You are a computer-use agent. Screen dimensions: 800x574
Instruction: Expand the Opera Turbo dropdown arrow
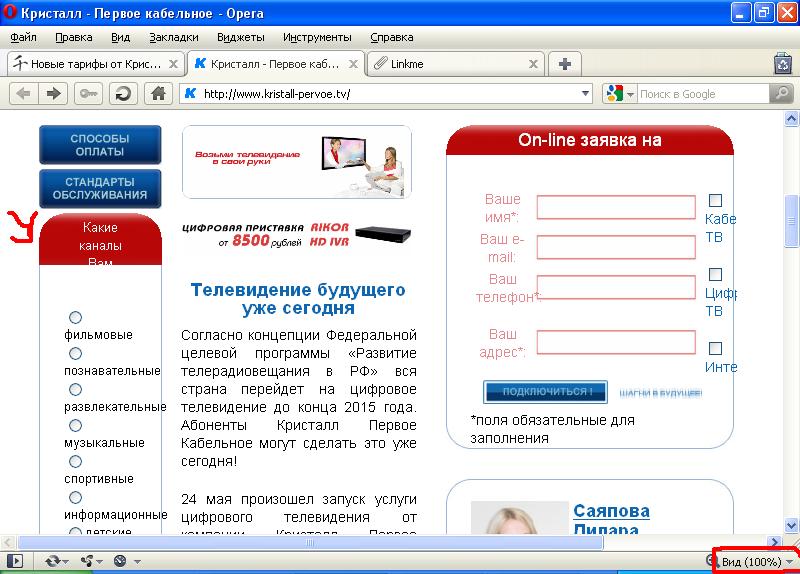coord(137,562)
